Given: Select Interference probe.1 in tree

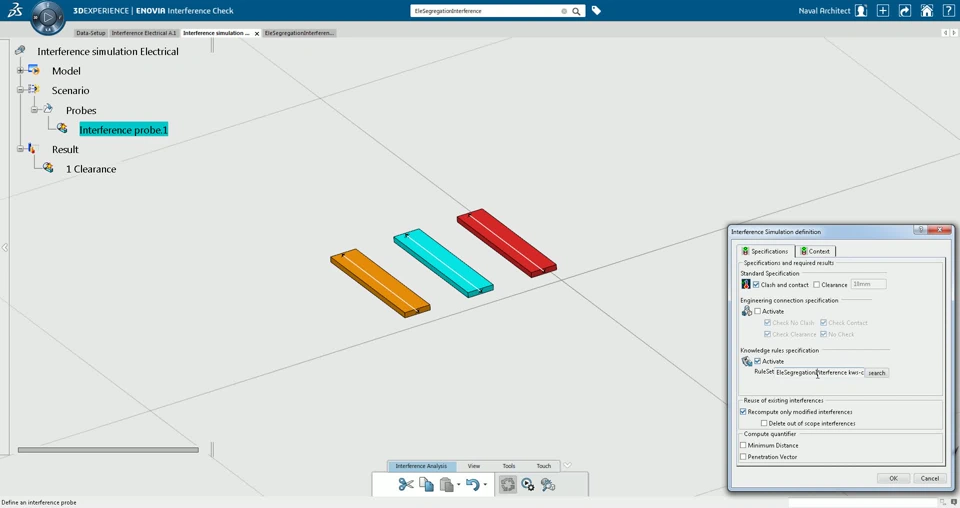Looking at the screenshot, I should click(x=123, y=130).
